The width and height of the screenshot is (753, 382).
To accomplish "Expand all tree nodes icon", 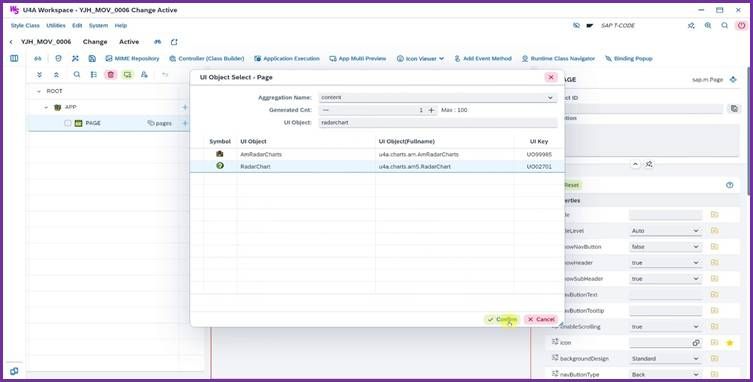I will (39, 75).
